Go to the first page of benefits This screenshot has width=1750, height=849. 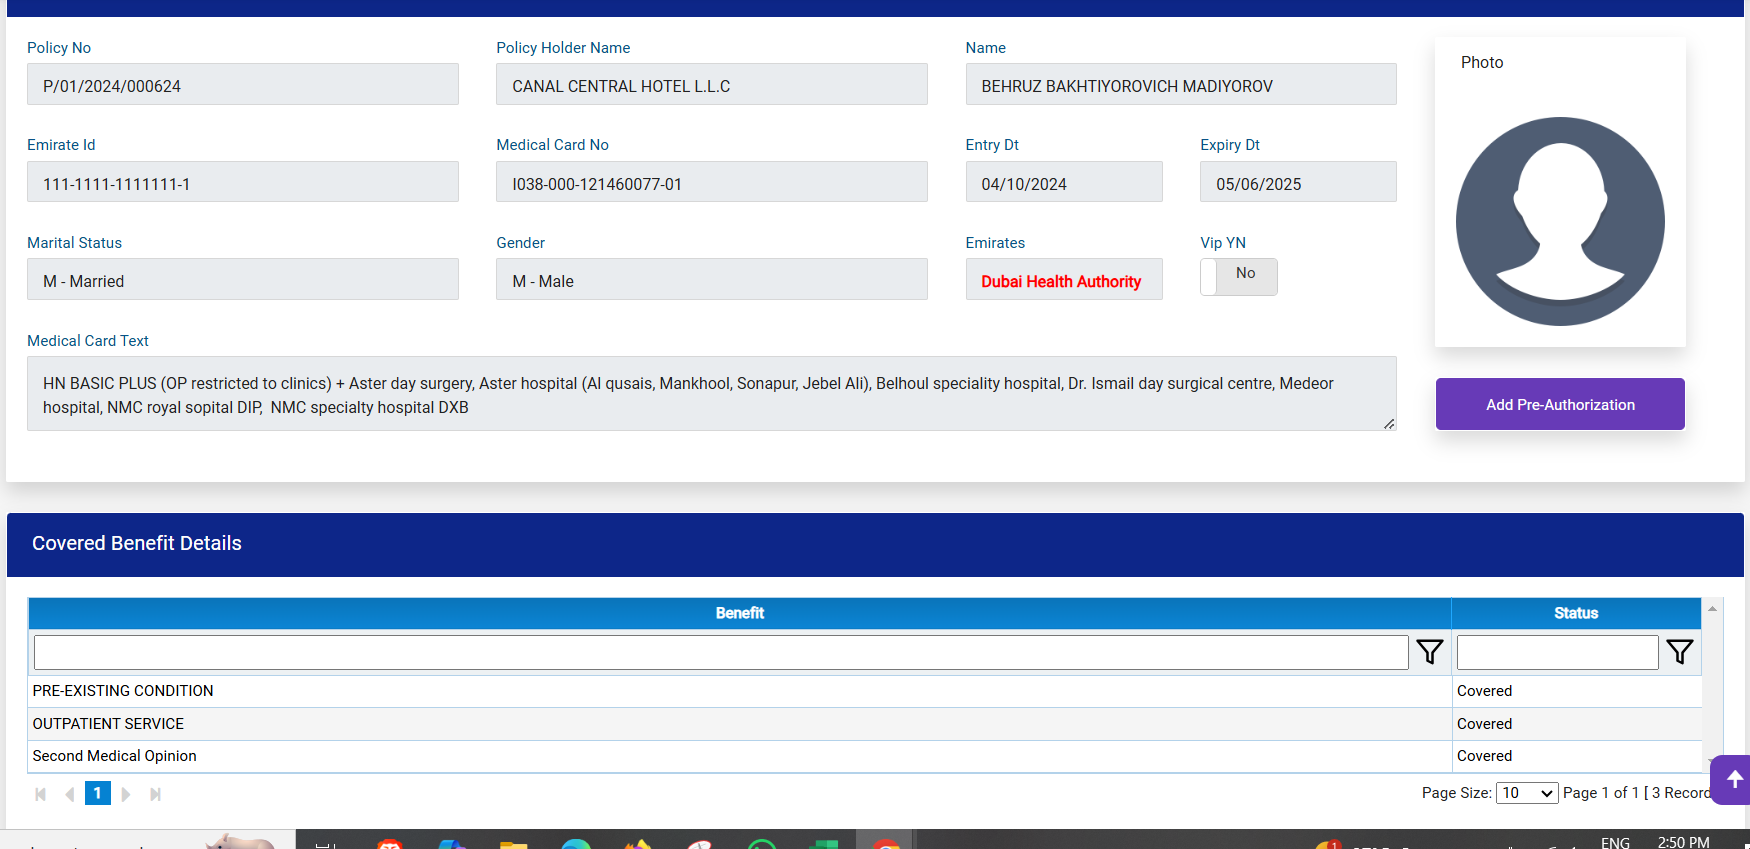[x=41, y=794]
